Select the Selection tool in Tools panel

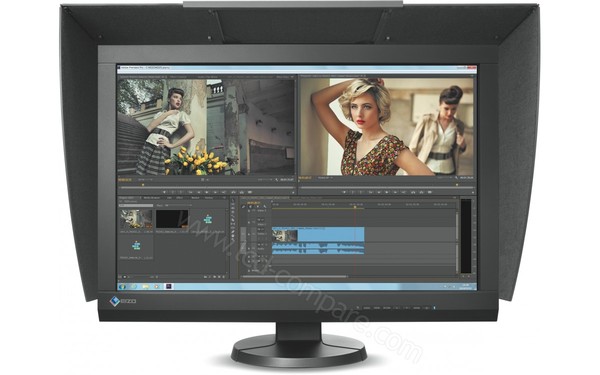(x=233, y=201)
